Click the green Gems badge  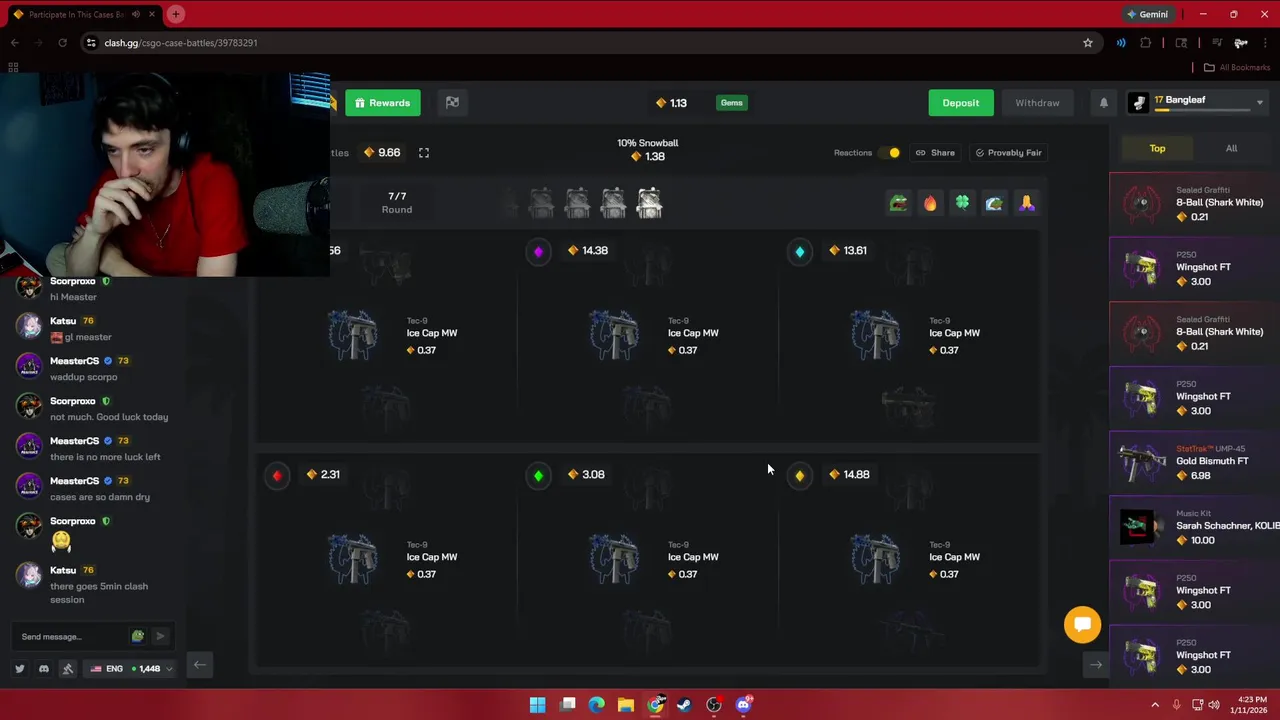click(732, 103)
